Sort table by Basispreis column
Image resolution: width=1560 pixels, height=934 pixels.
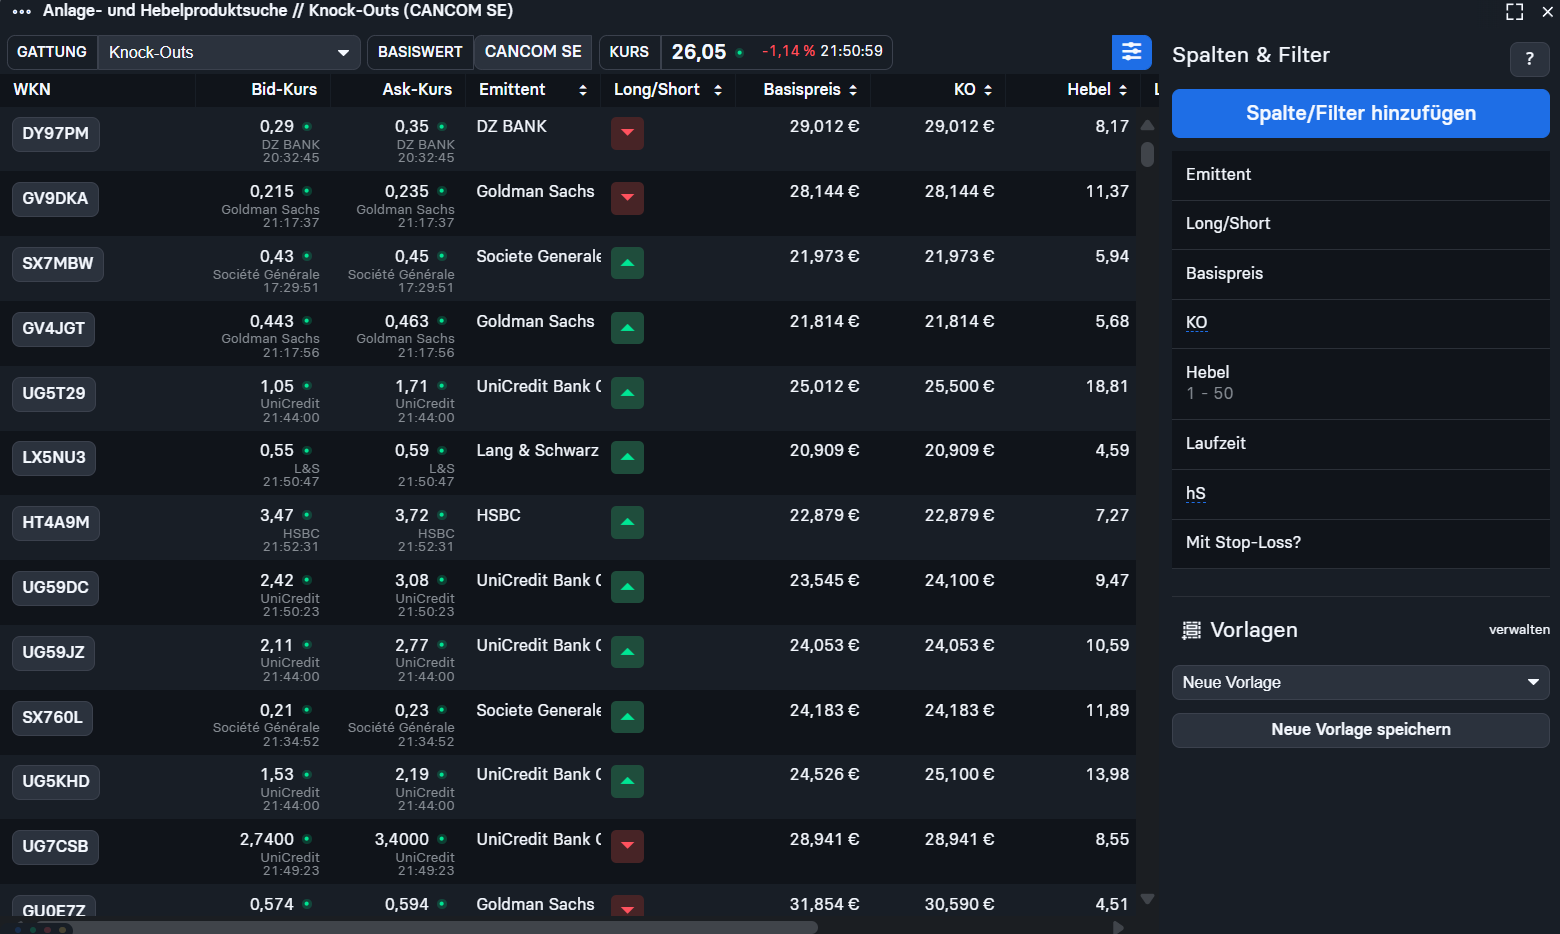(810, 90)
